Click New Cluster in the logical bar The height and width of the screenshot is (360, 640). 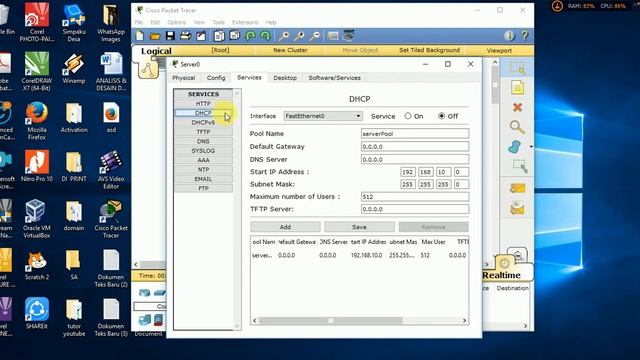[290, 50]
